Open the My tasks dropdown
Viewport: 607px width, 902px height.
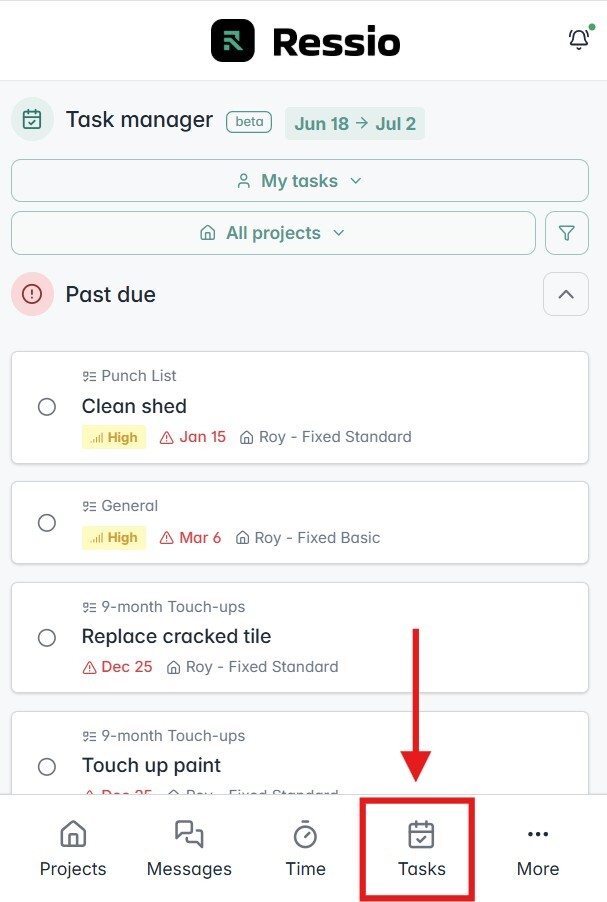[x=298, y=180]
